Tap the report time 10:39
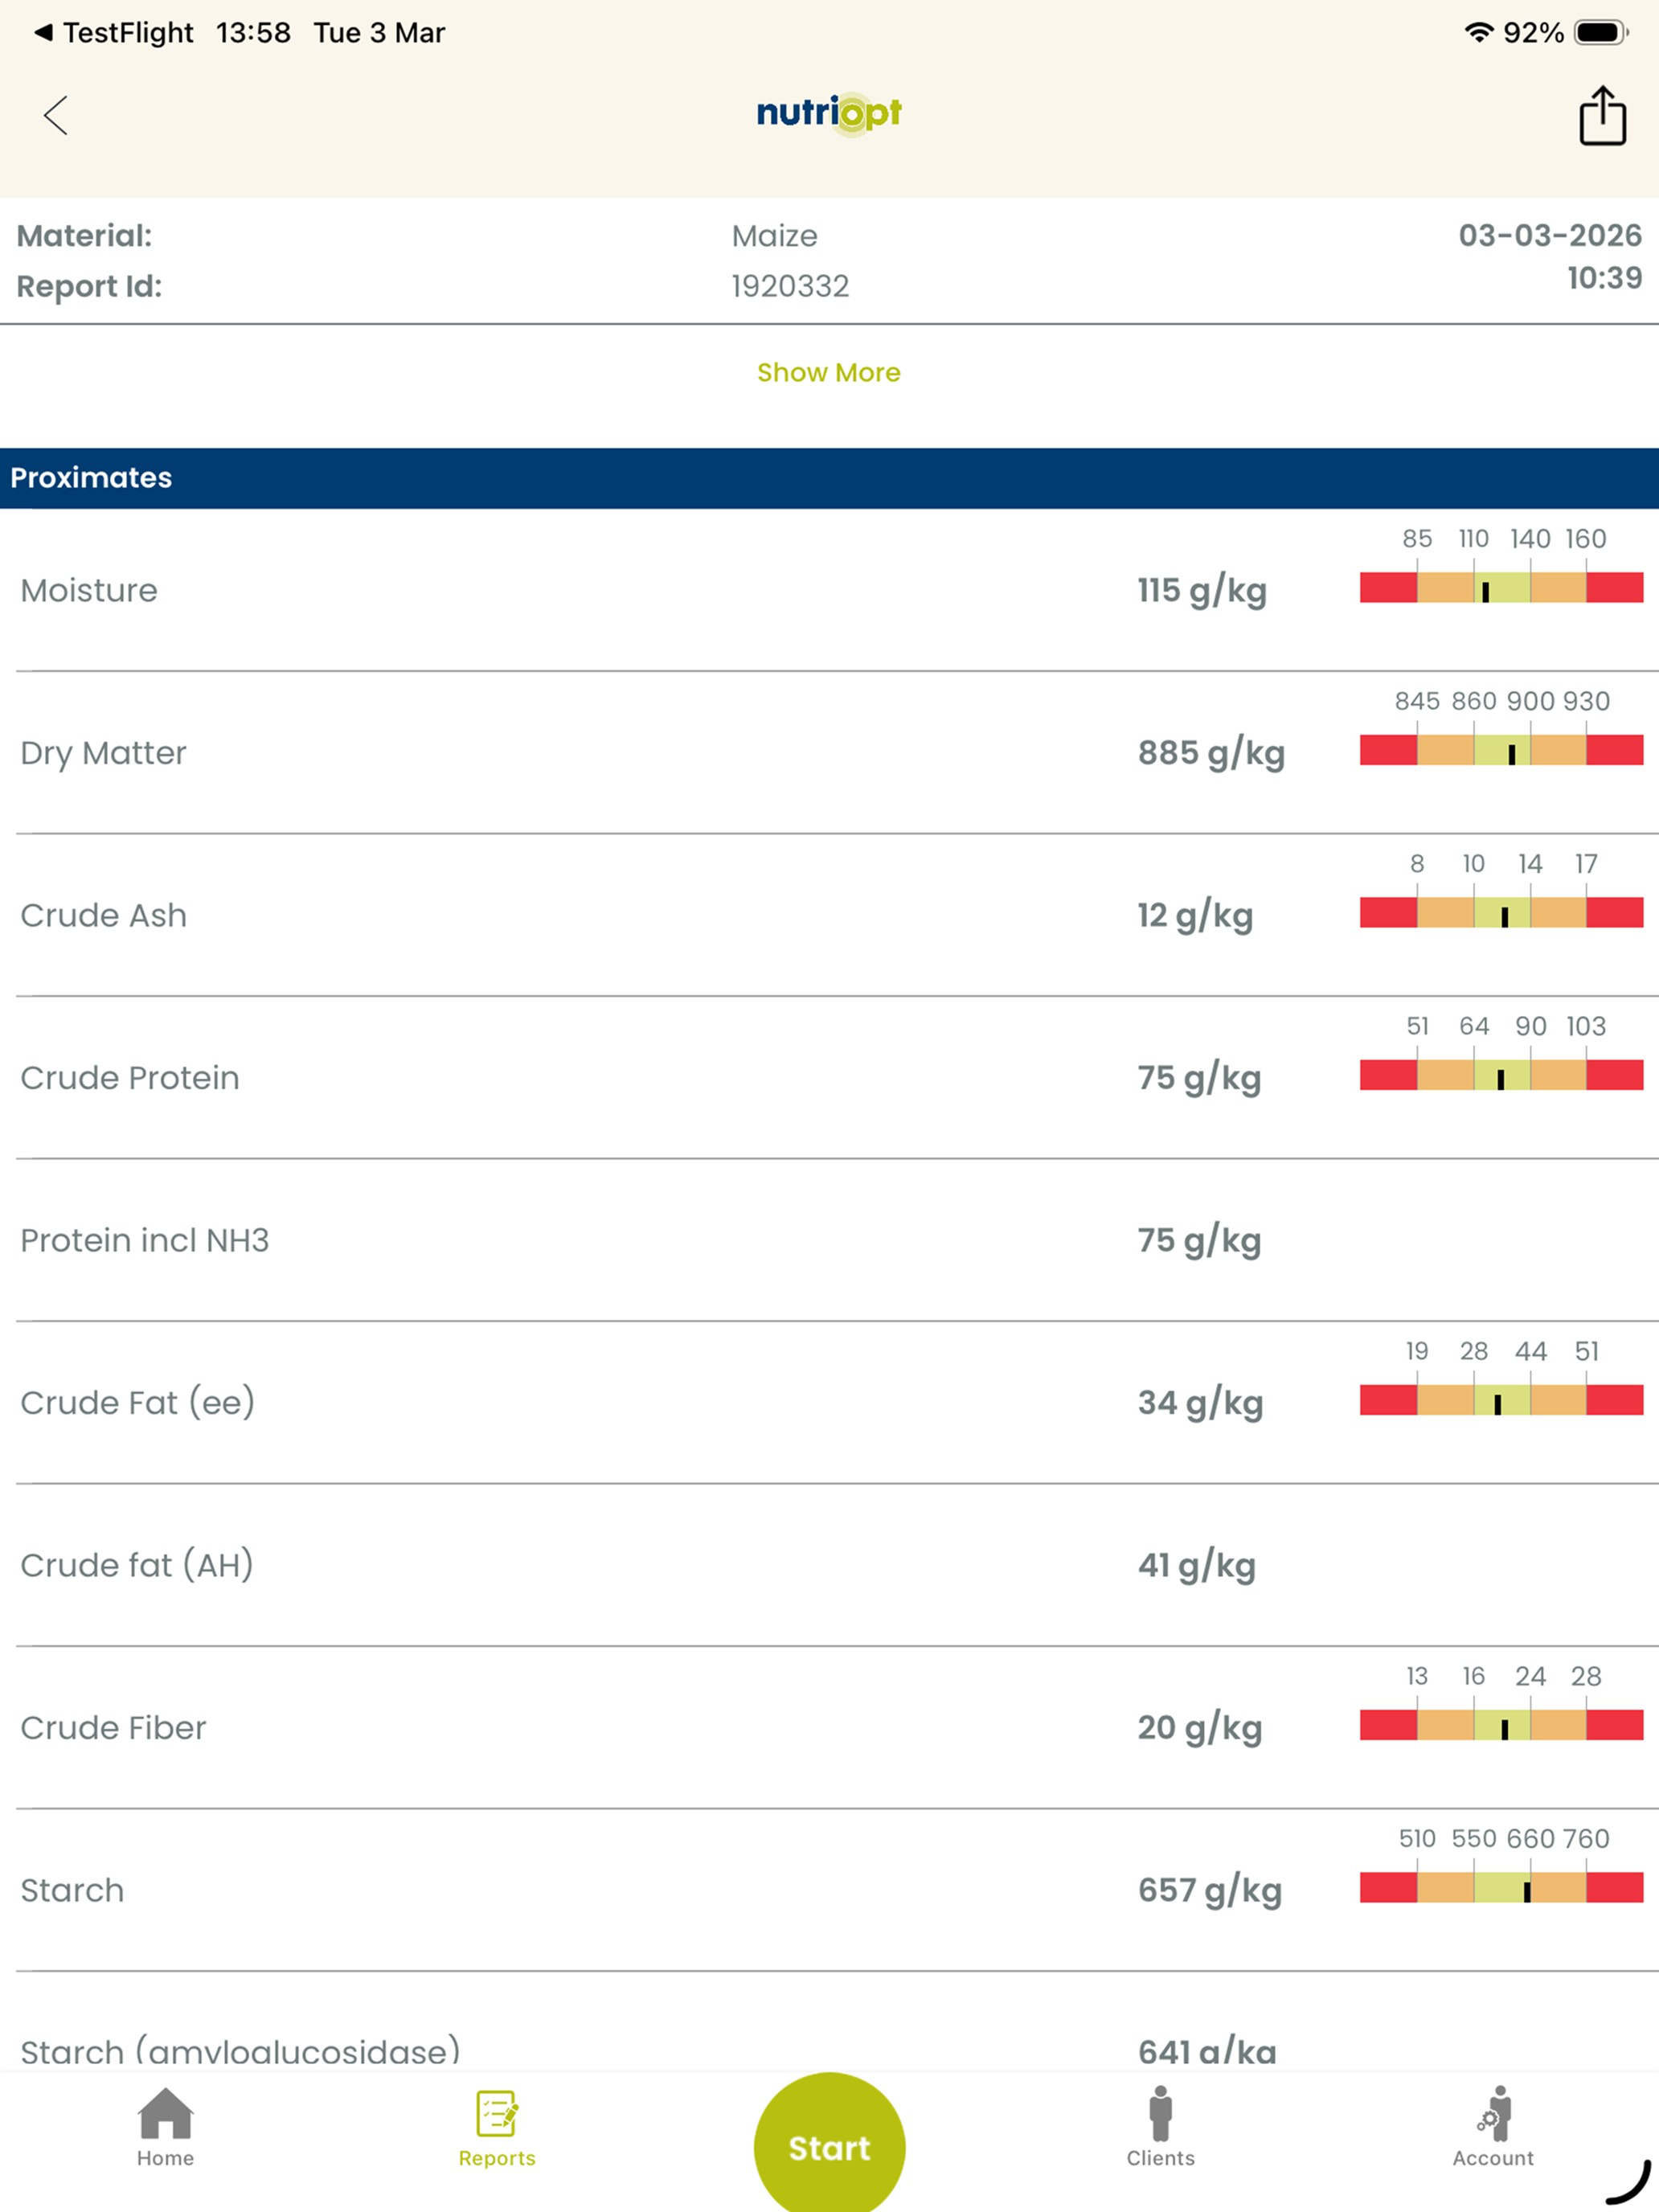Image resolution: width=1659 pixels, height=2212 pixels. [1604, 278]
